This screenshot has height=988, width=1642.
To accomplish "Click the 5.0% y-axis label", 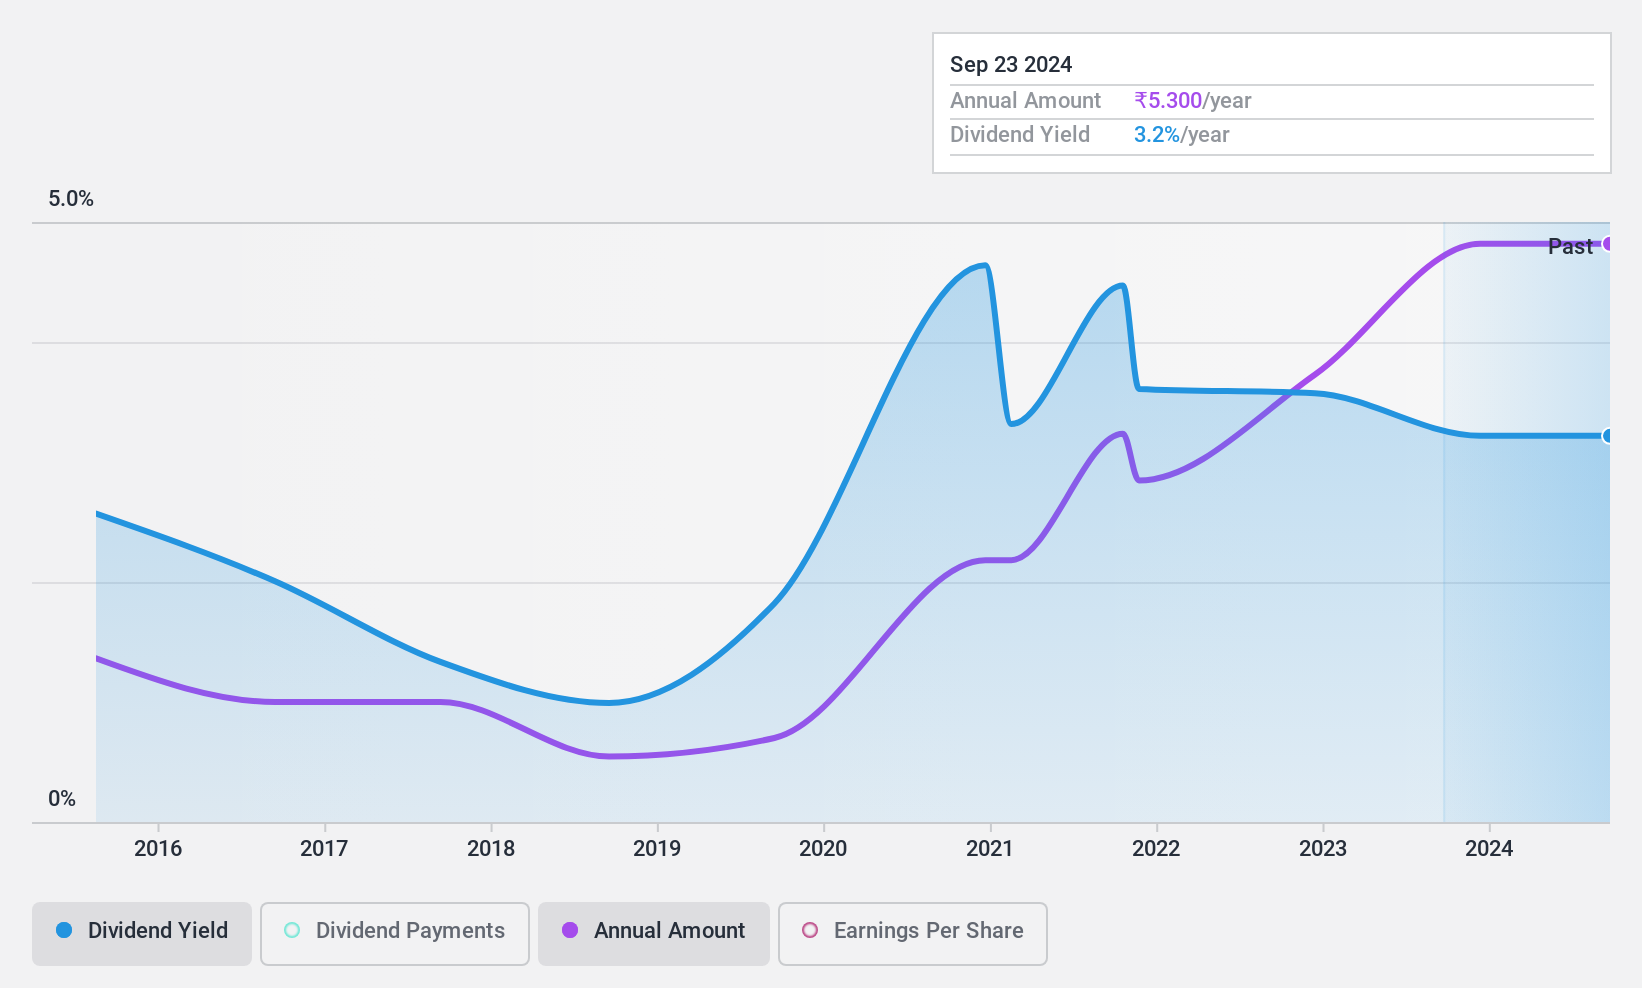I will (71, 198).
